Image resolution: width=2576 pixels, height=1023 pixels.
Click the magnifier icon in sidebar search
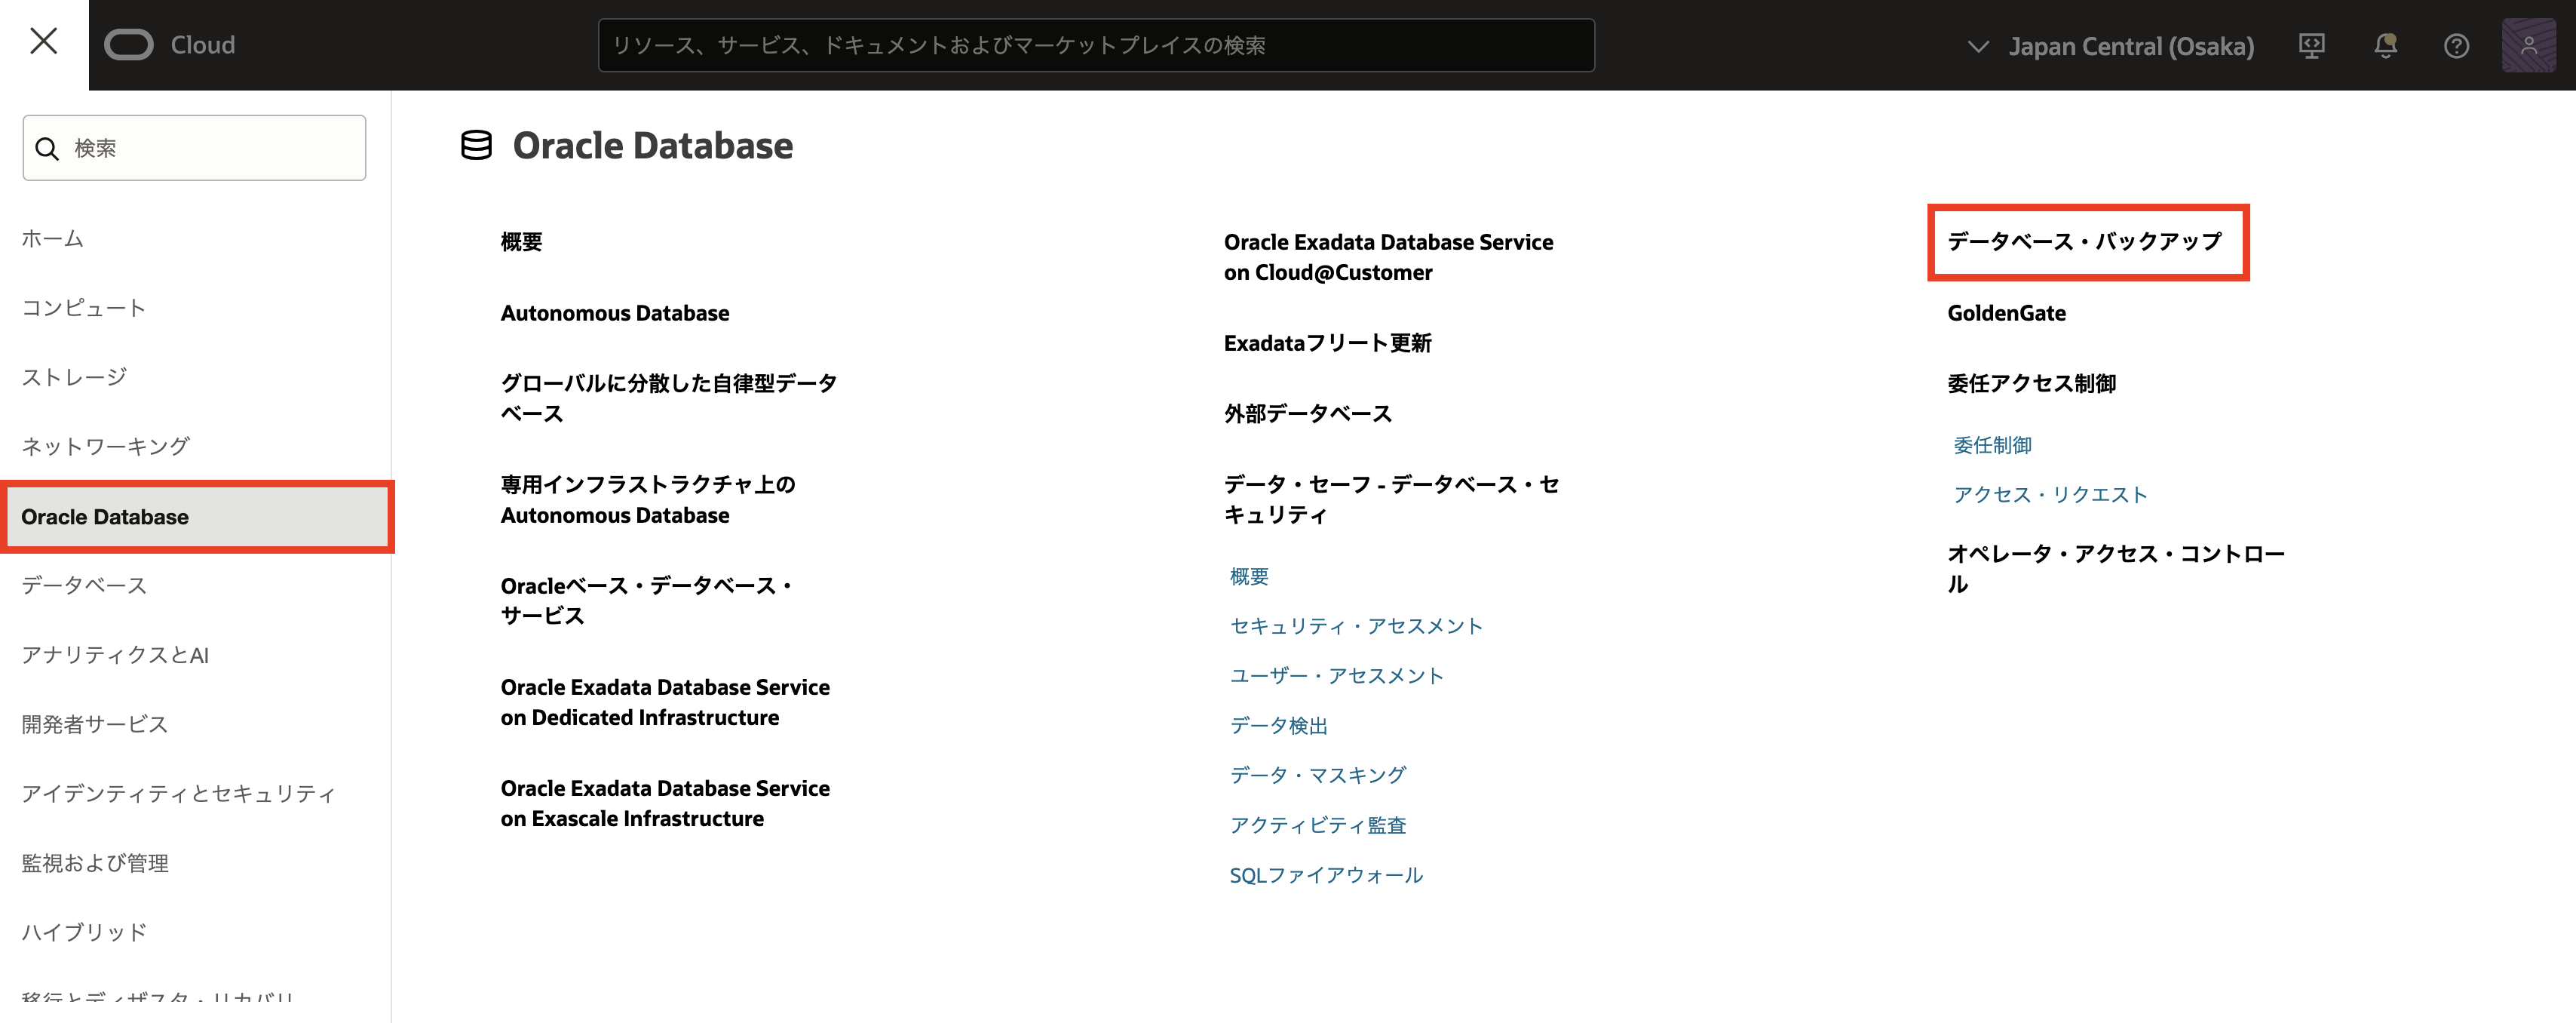click(47, 149)
